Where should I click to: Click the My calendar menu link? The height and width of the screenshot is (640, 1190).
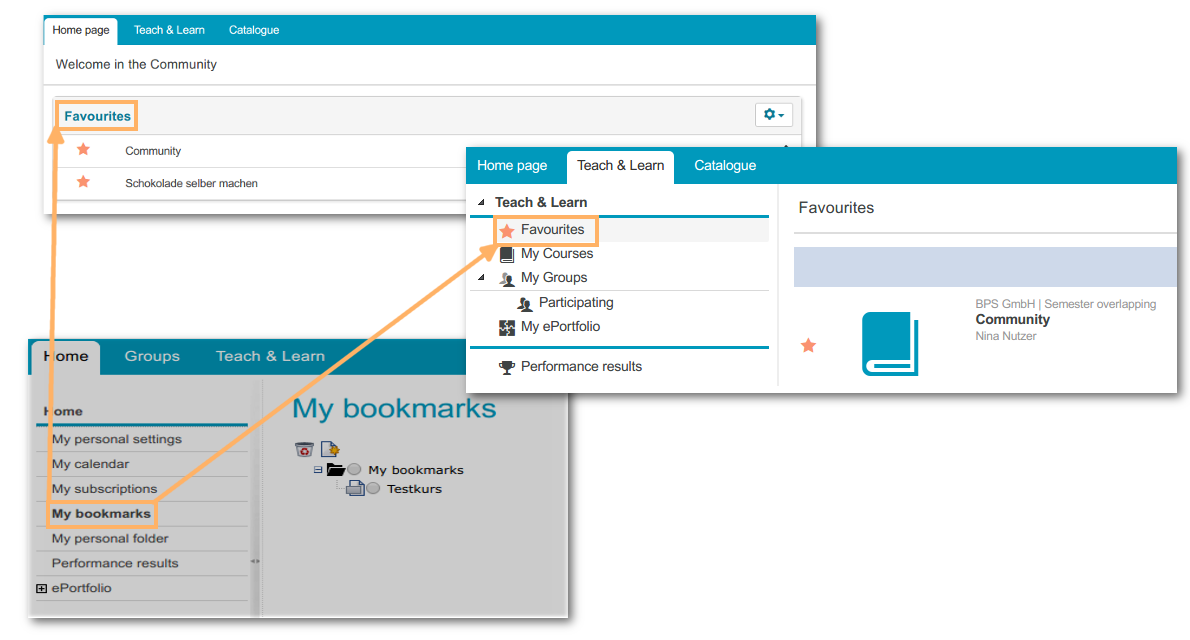tap(90, 464)
